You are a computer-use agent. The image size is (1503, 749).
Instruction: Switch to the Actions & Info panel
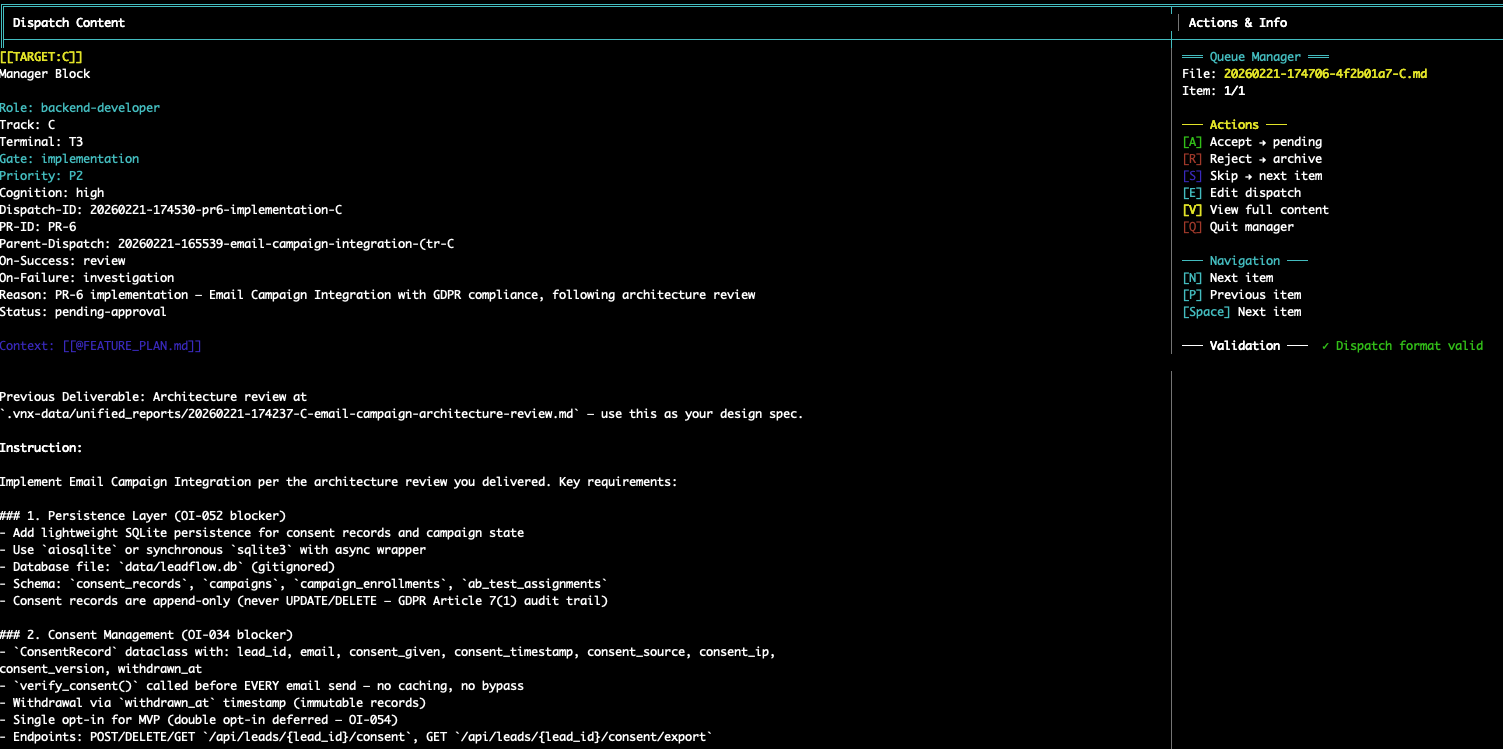[1238, 22]
